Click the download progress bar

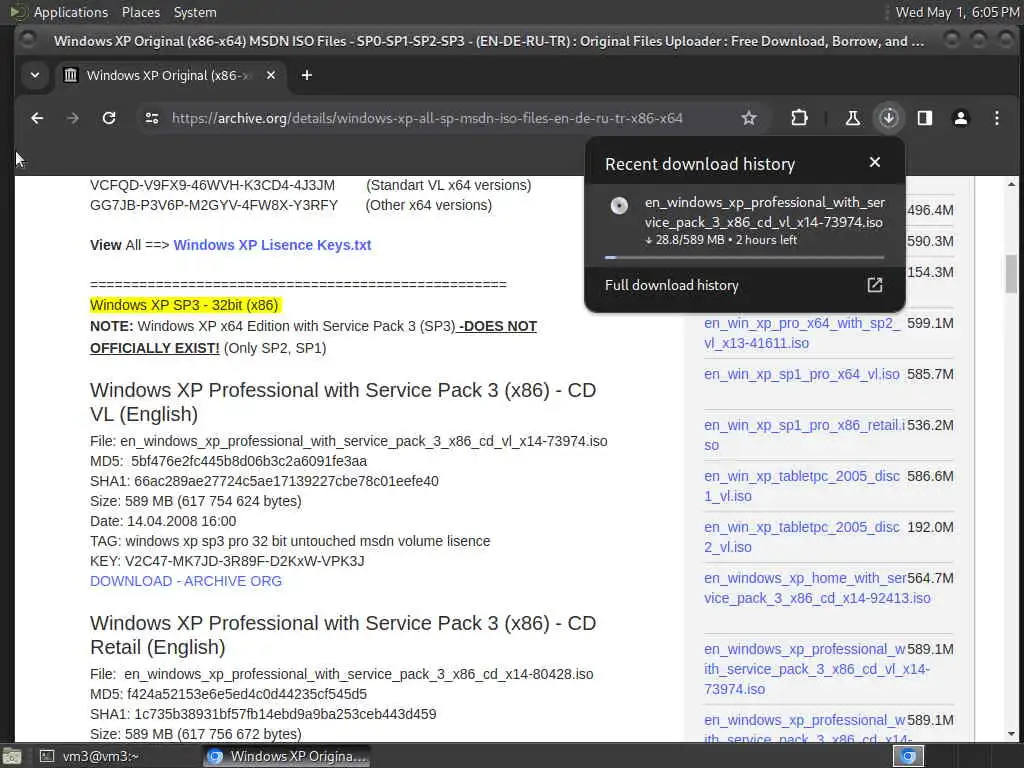[x=744, y=257]
